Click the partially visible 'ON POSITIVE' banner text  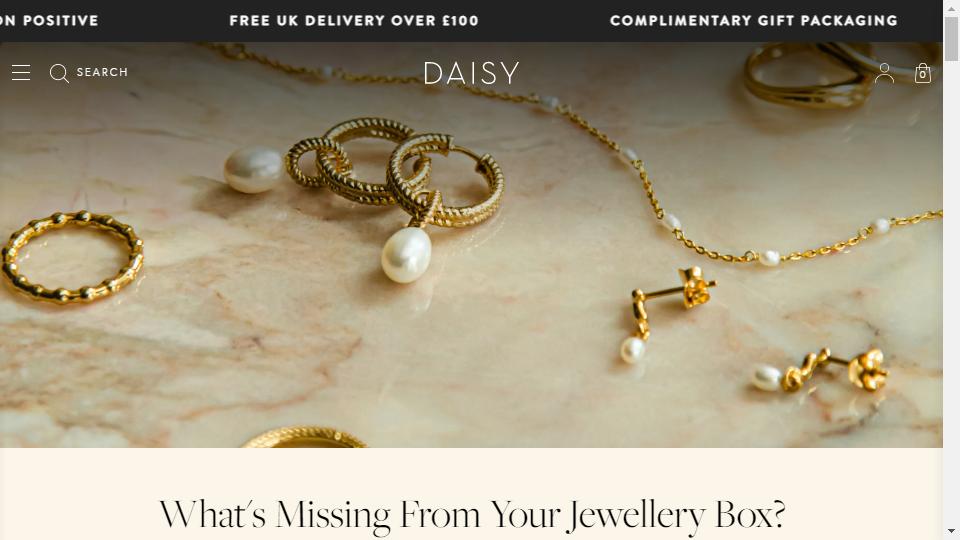coord(49,21)
